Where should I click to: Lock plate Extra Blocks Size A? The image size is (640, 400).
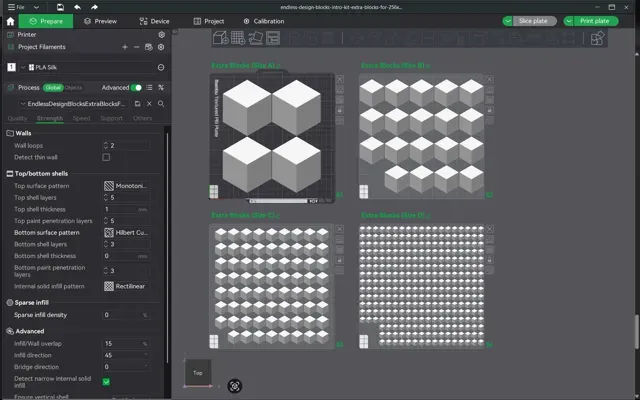pos(340,110)
